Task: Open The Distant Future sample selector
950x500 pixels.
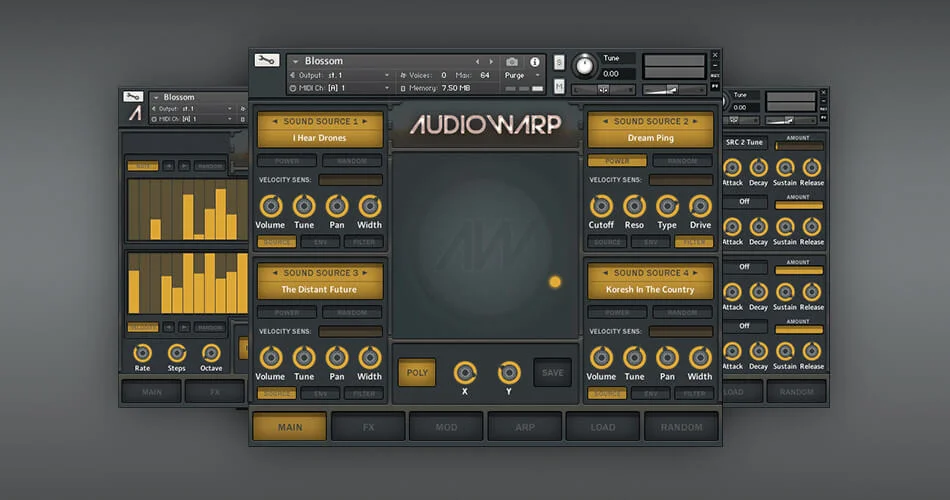Action: pyautogui.click(x=319, y=290)
